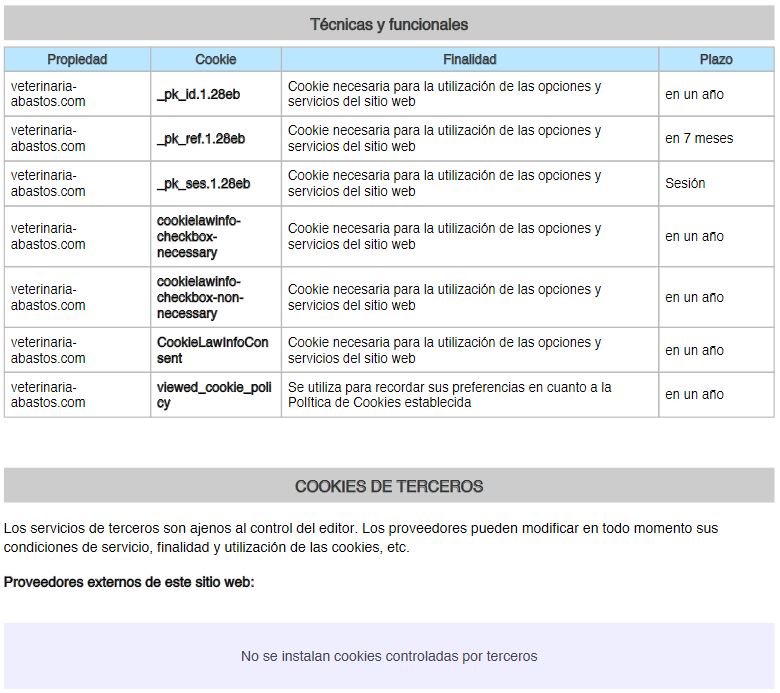780x693 pixels.
Task: Click 'en un año' in the _pk_id.1.28eb row
Action: (694, 94)
